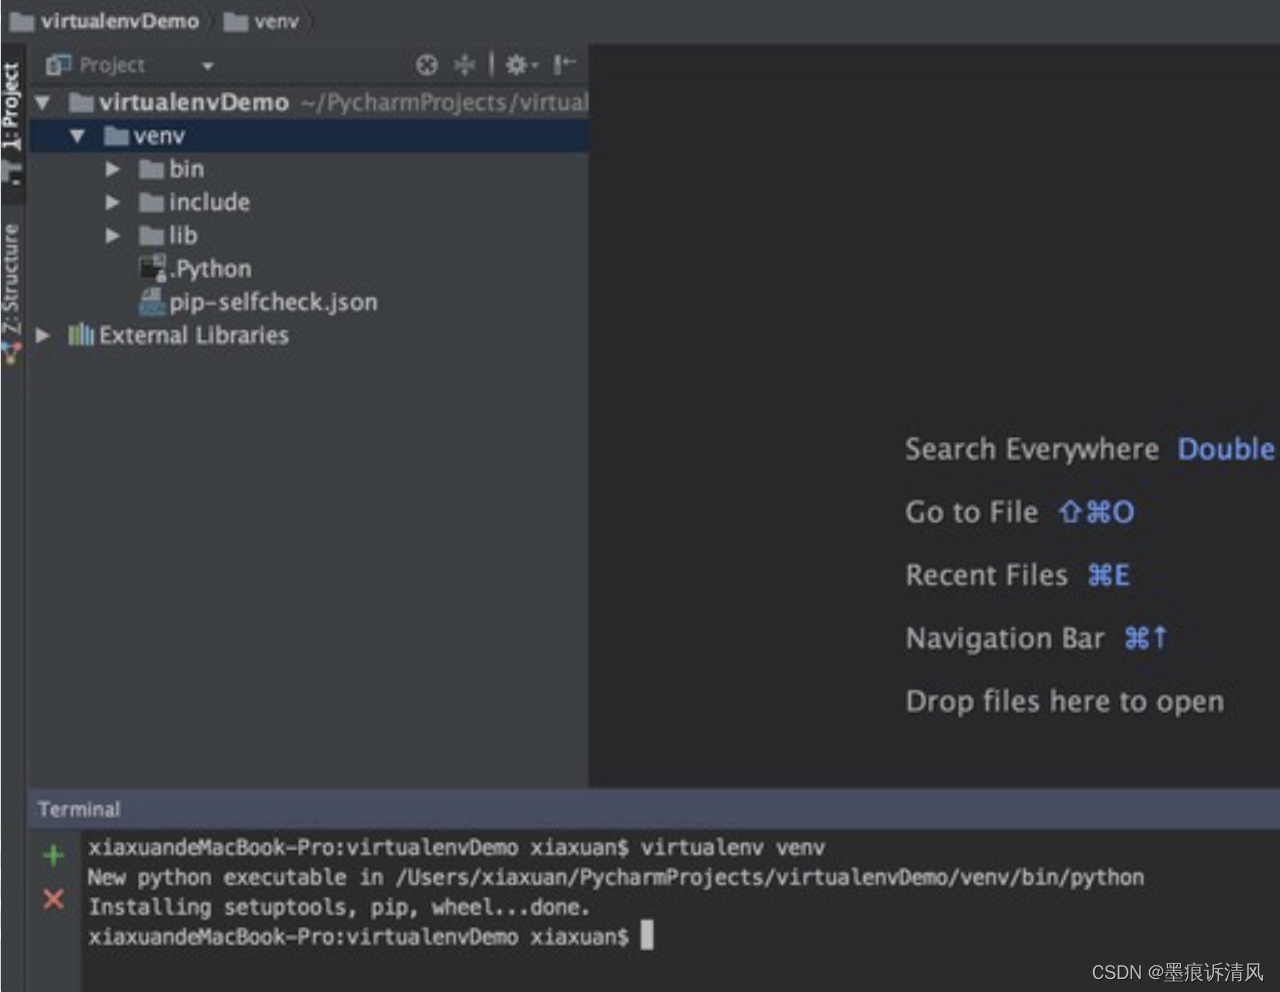This screenshot has height=992, width=1280.
Task: Open Project panel settings via gear icon
Action: click(518, 64)
